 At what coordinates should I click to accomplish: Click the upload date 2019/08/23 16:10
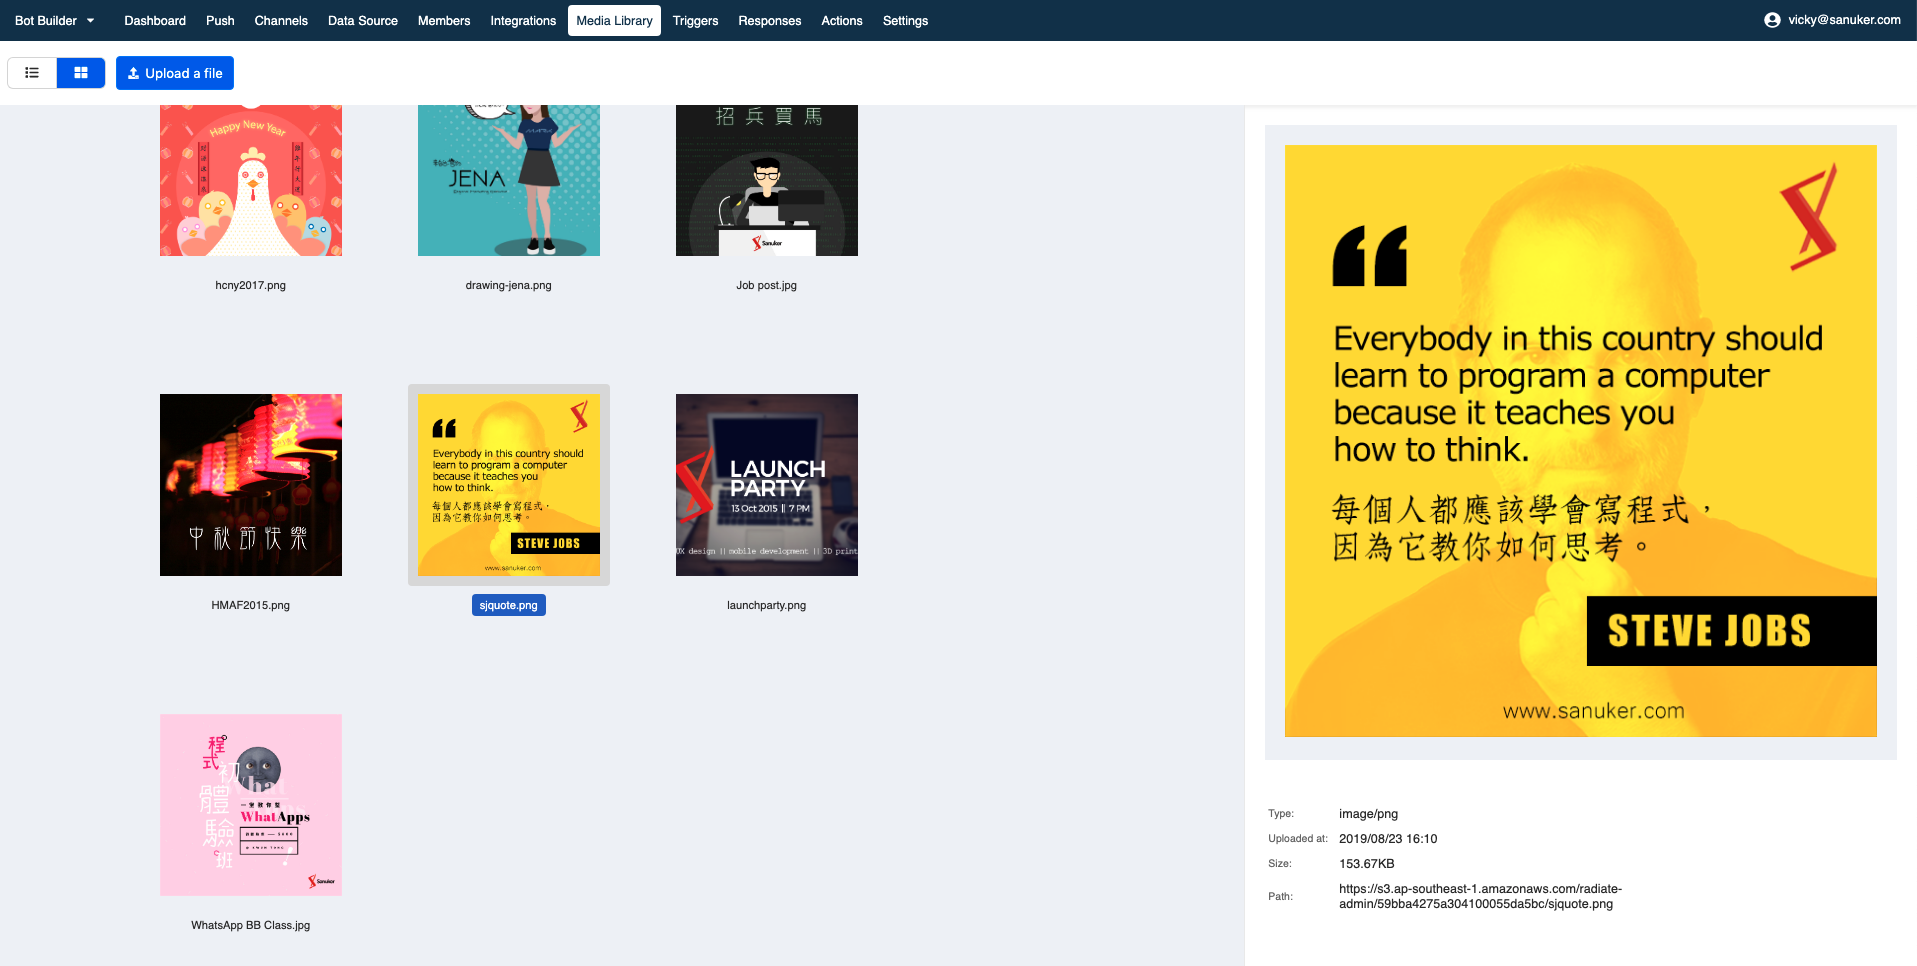pyautogui.click(x=1388, y=839)
